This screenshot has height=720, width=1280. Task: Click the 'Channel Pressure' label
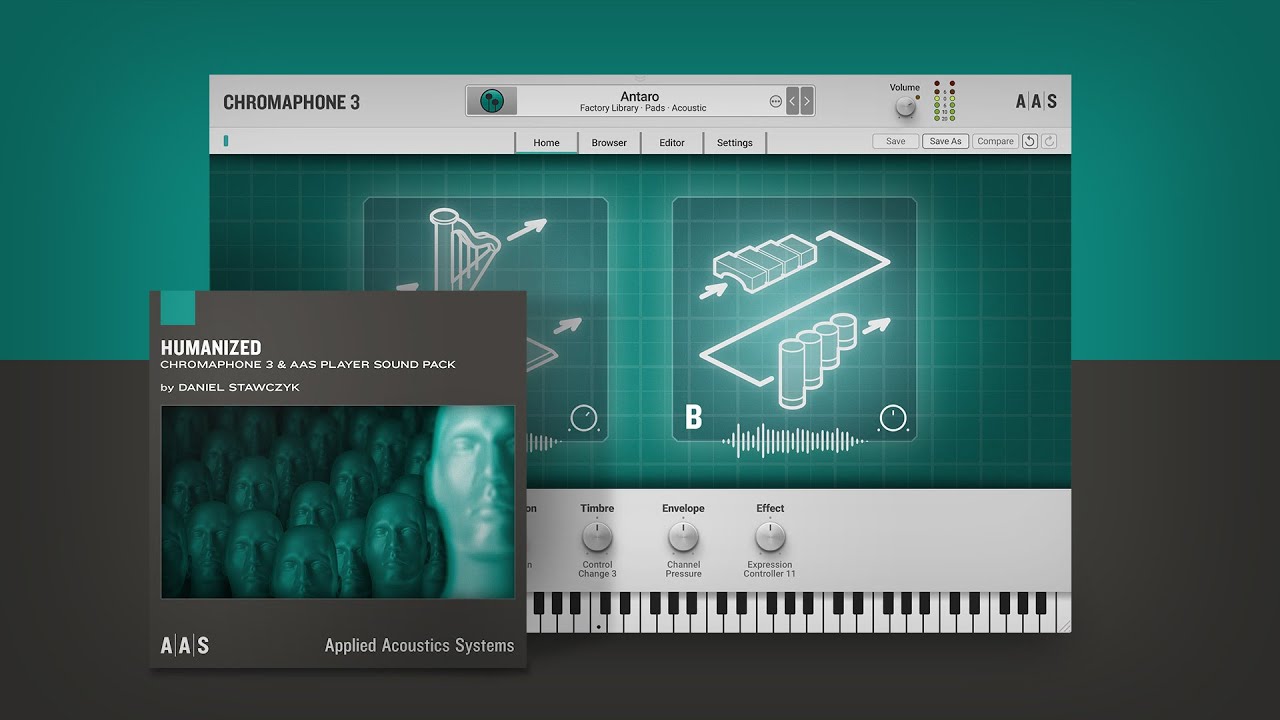pyautogui.click(x=683, y=569)
